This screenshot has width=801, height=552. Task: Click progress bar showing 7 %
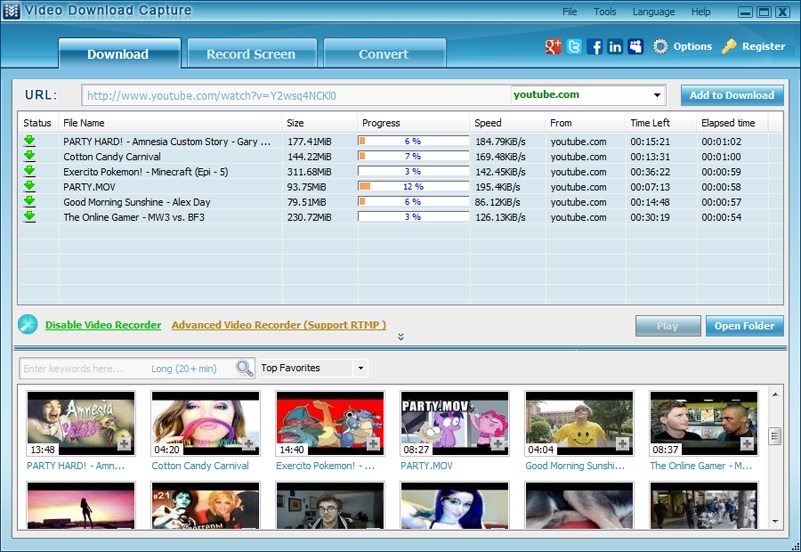click(413, 156)
